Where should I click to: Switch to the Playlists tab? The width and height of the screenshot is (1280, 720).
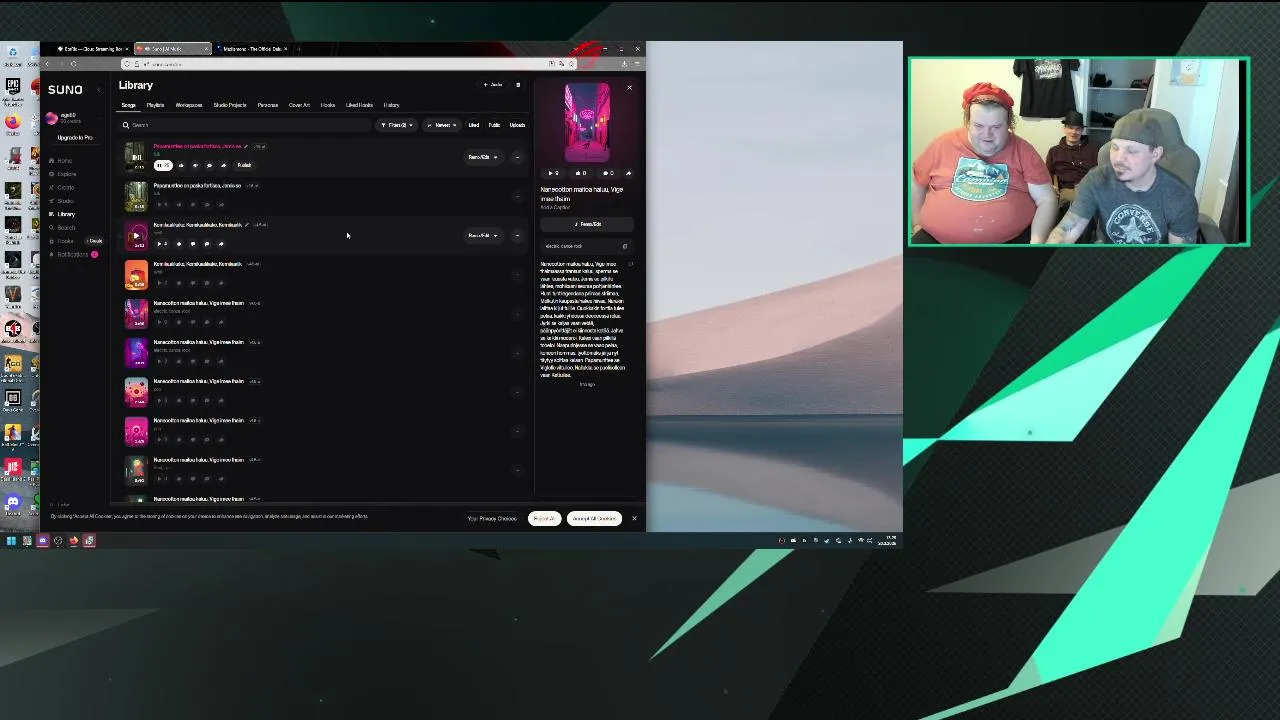(x=155, y=105)
